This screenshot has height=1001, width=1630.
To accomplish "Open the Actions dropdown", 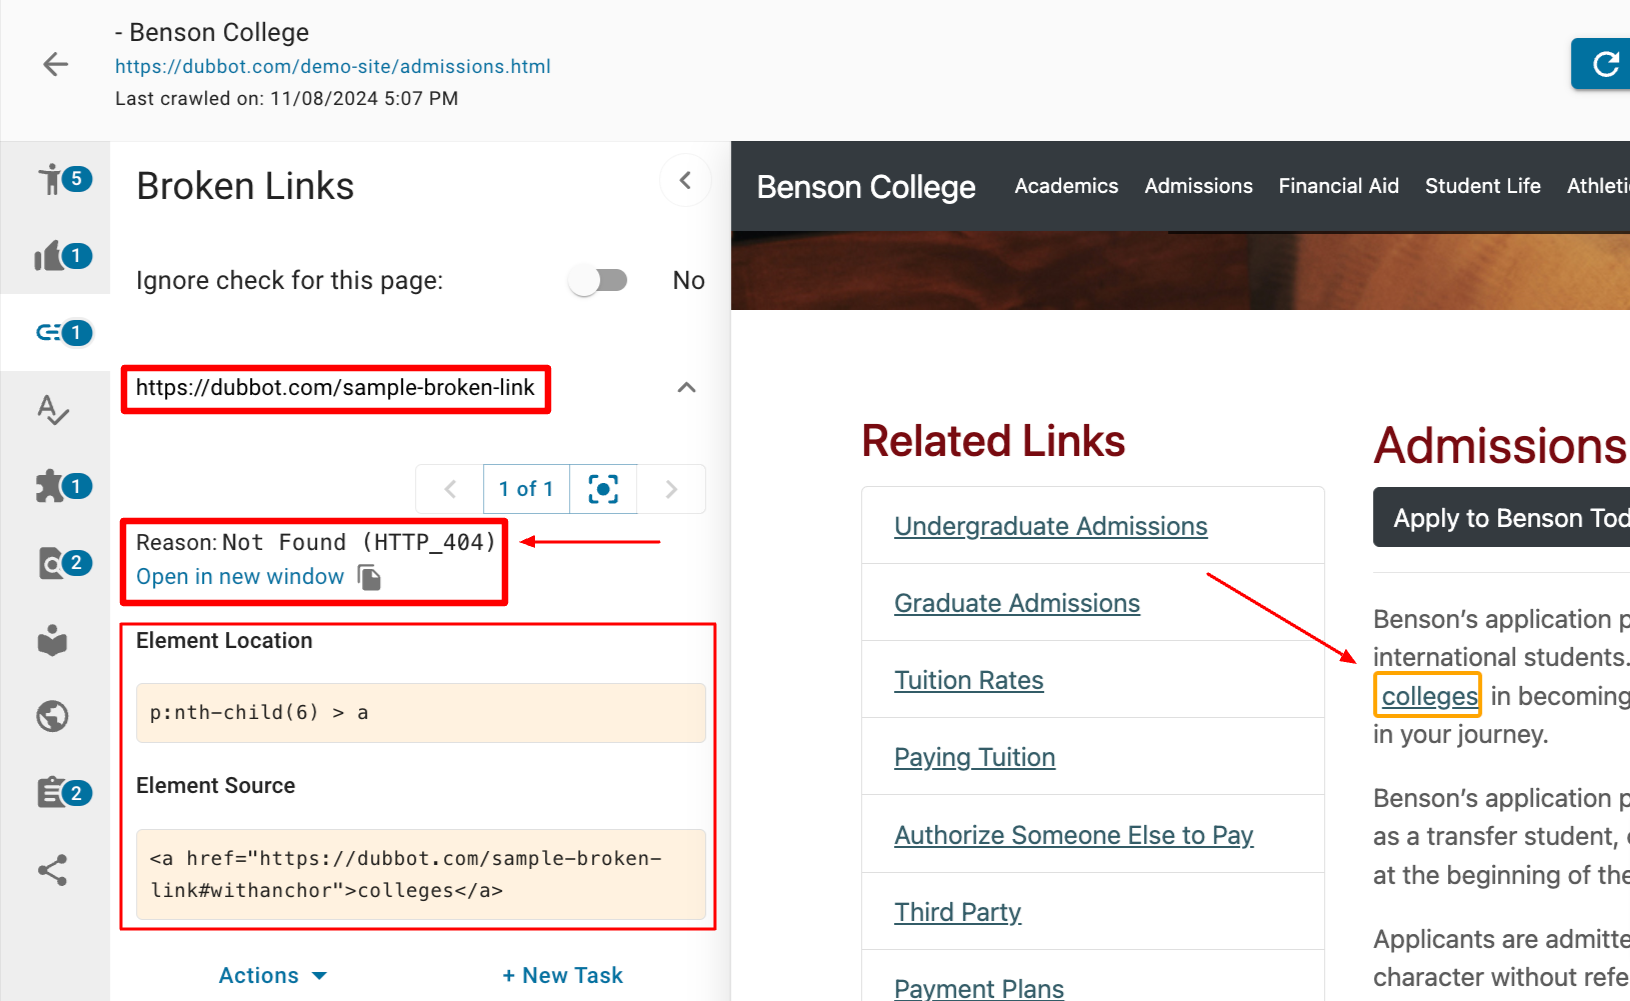I will point(272,975).
